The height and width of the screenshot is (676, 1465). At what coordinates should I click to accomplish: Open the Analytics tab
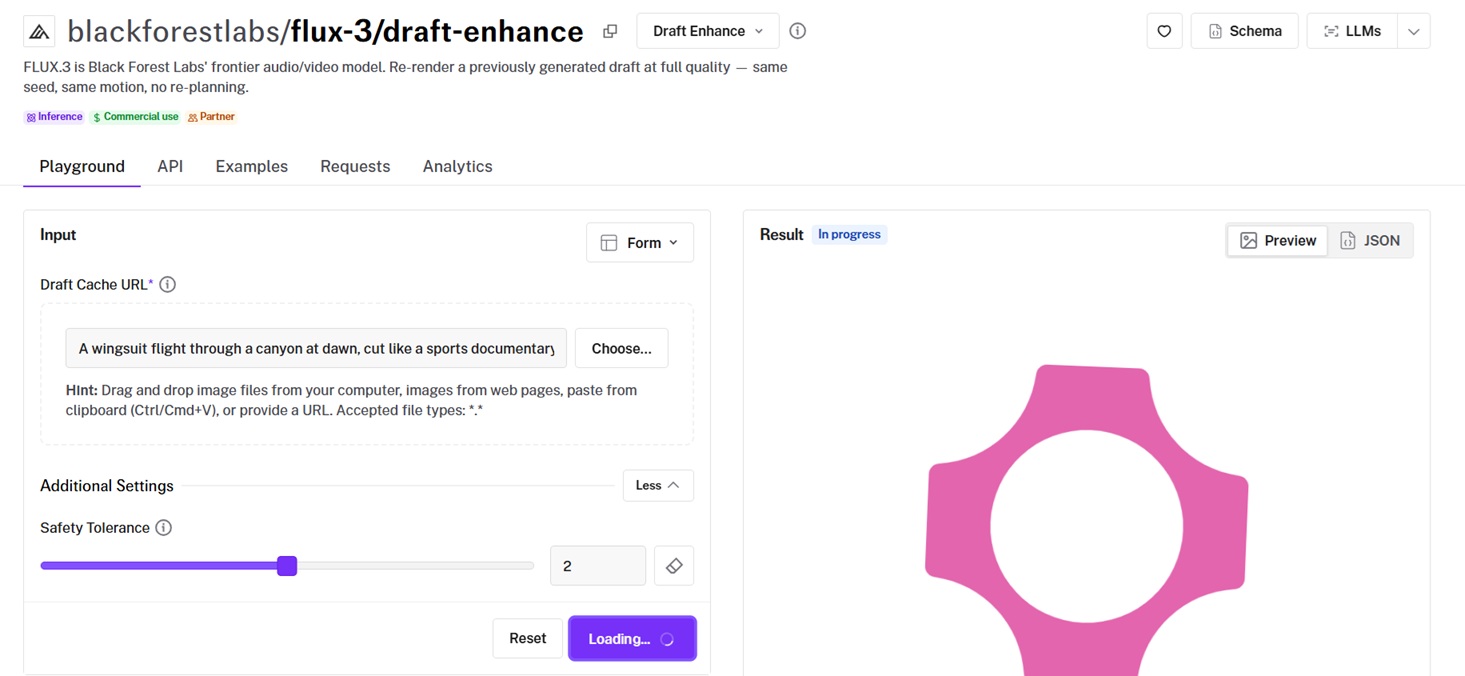[458, 166]
